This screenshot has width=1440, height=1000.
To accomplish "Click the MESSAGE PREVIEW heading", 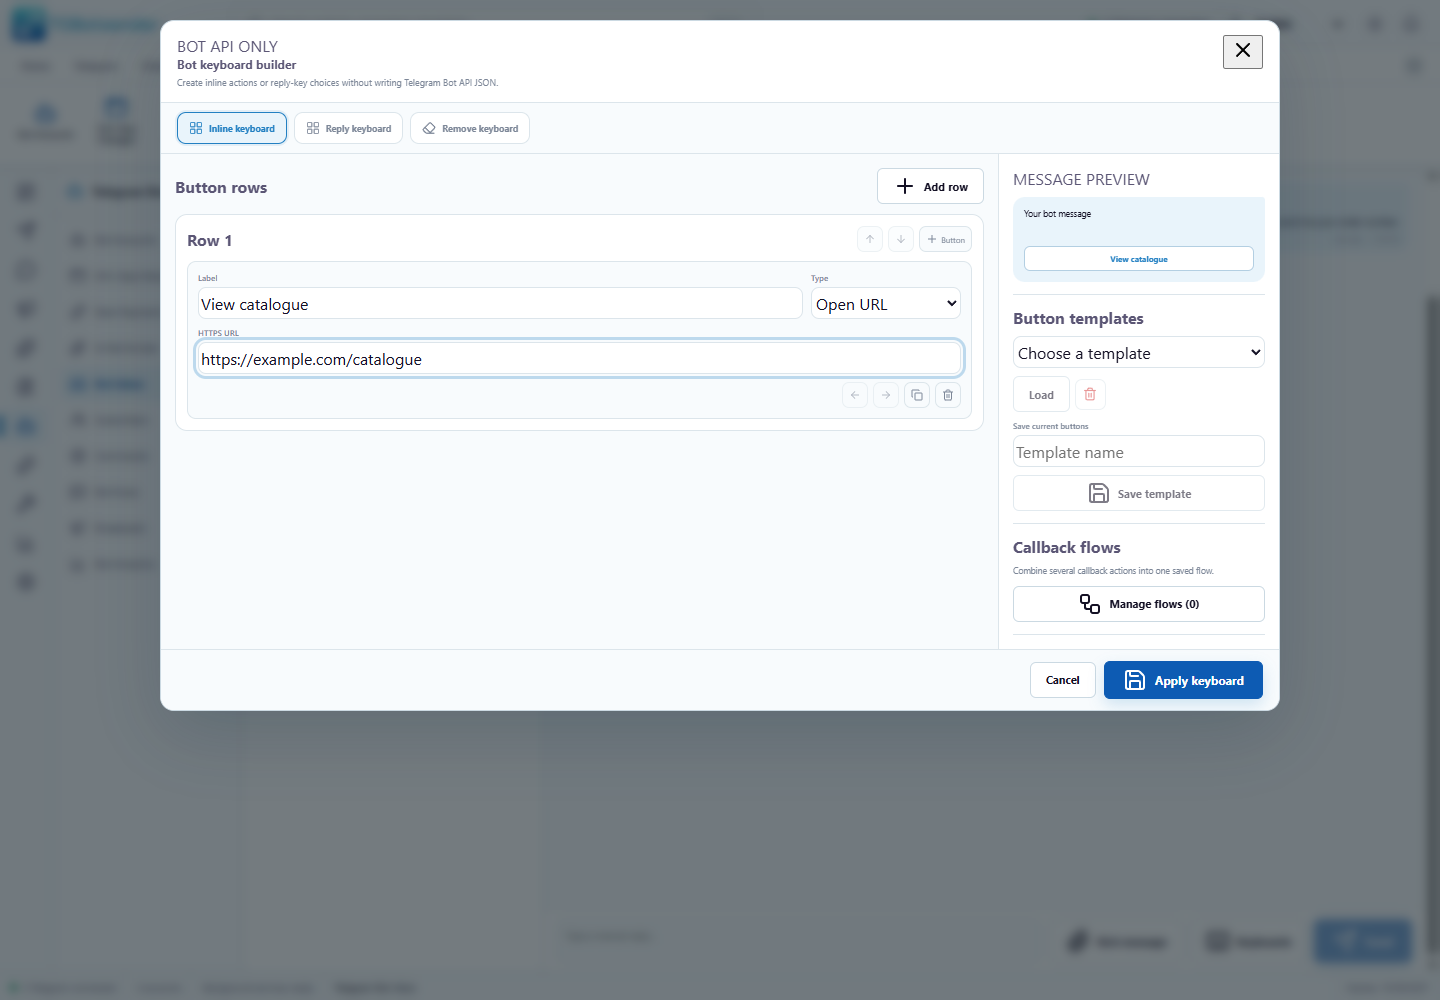I will click(1081, 180).
